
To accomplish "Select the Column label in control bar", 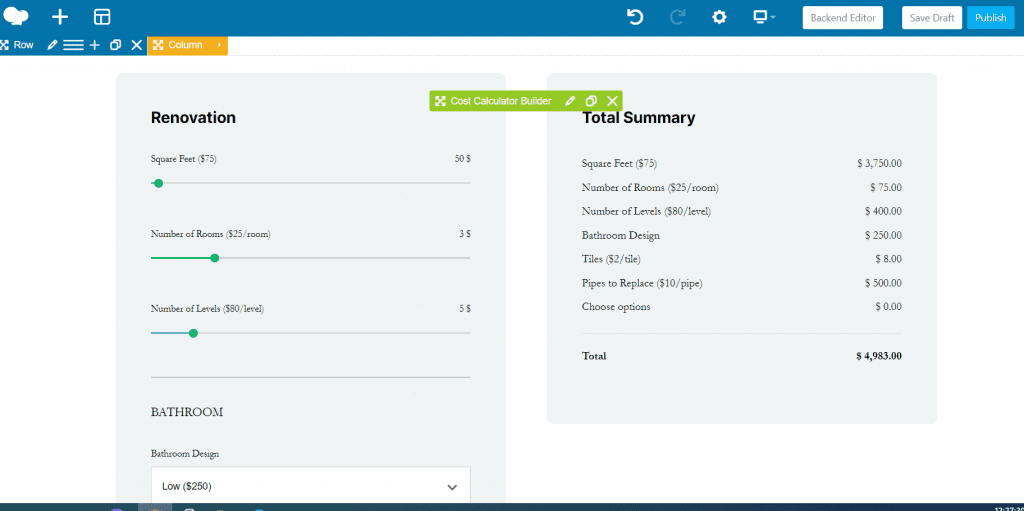I will click(185, 45).
